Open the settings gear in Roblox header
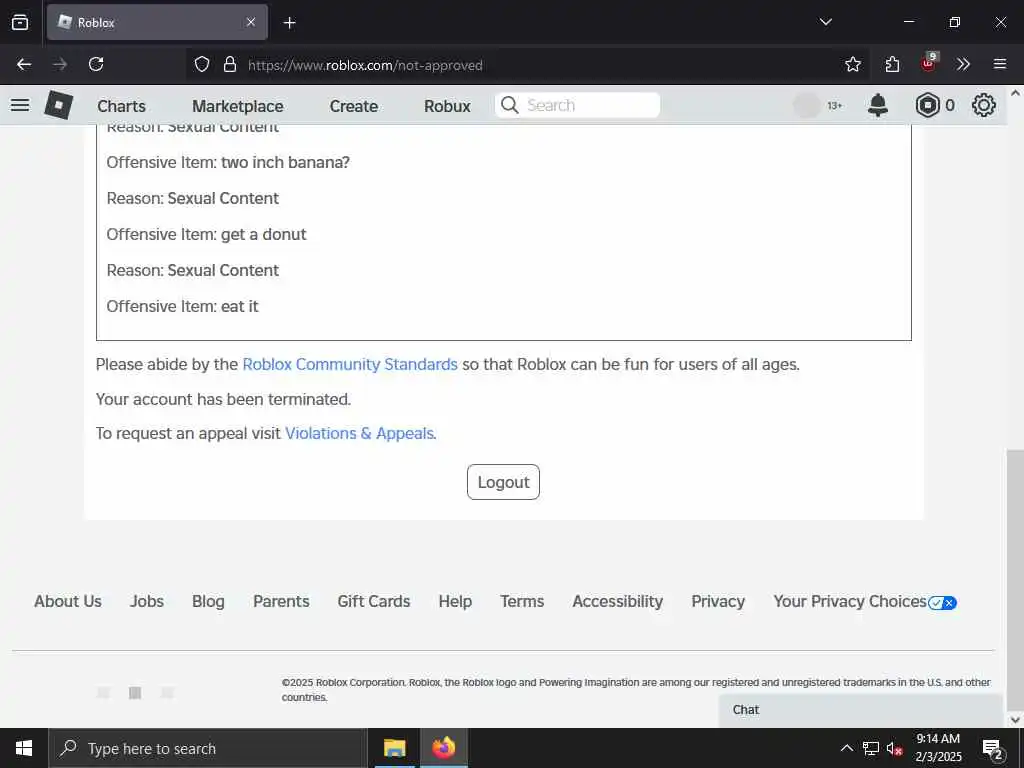The image size is (1024, 768). 984,105
